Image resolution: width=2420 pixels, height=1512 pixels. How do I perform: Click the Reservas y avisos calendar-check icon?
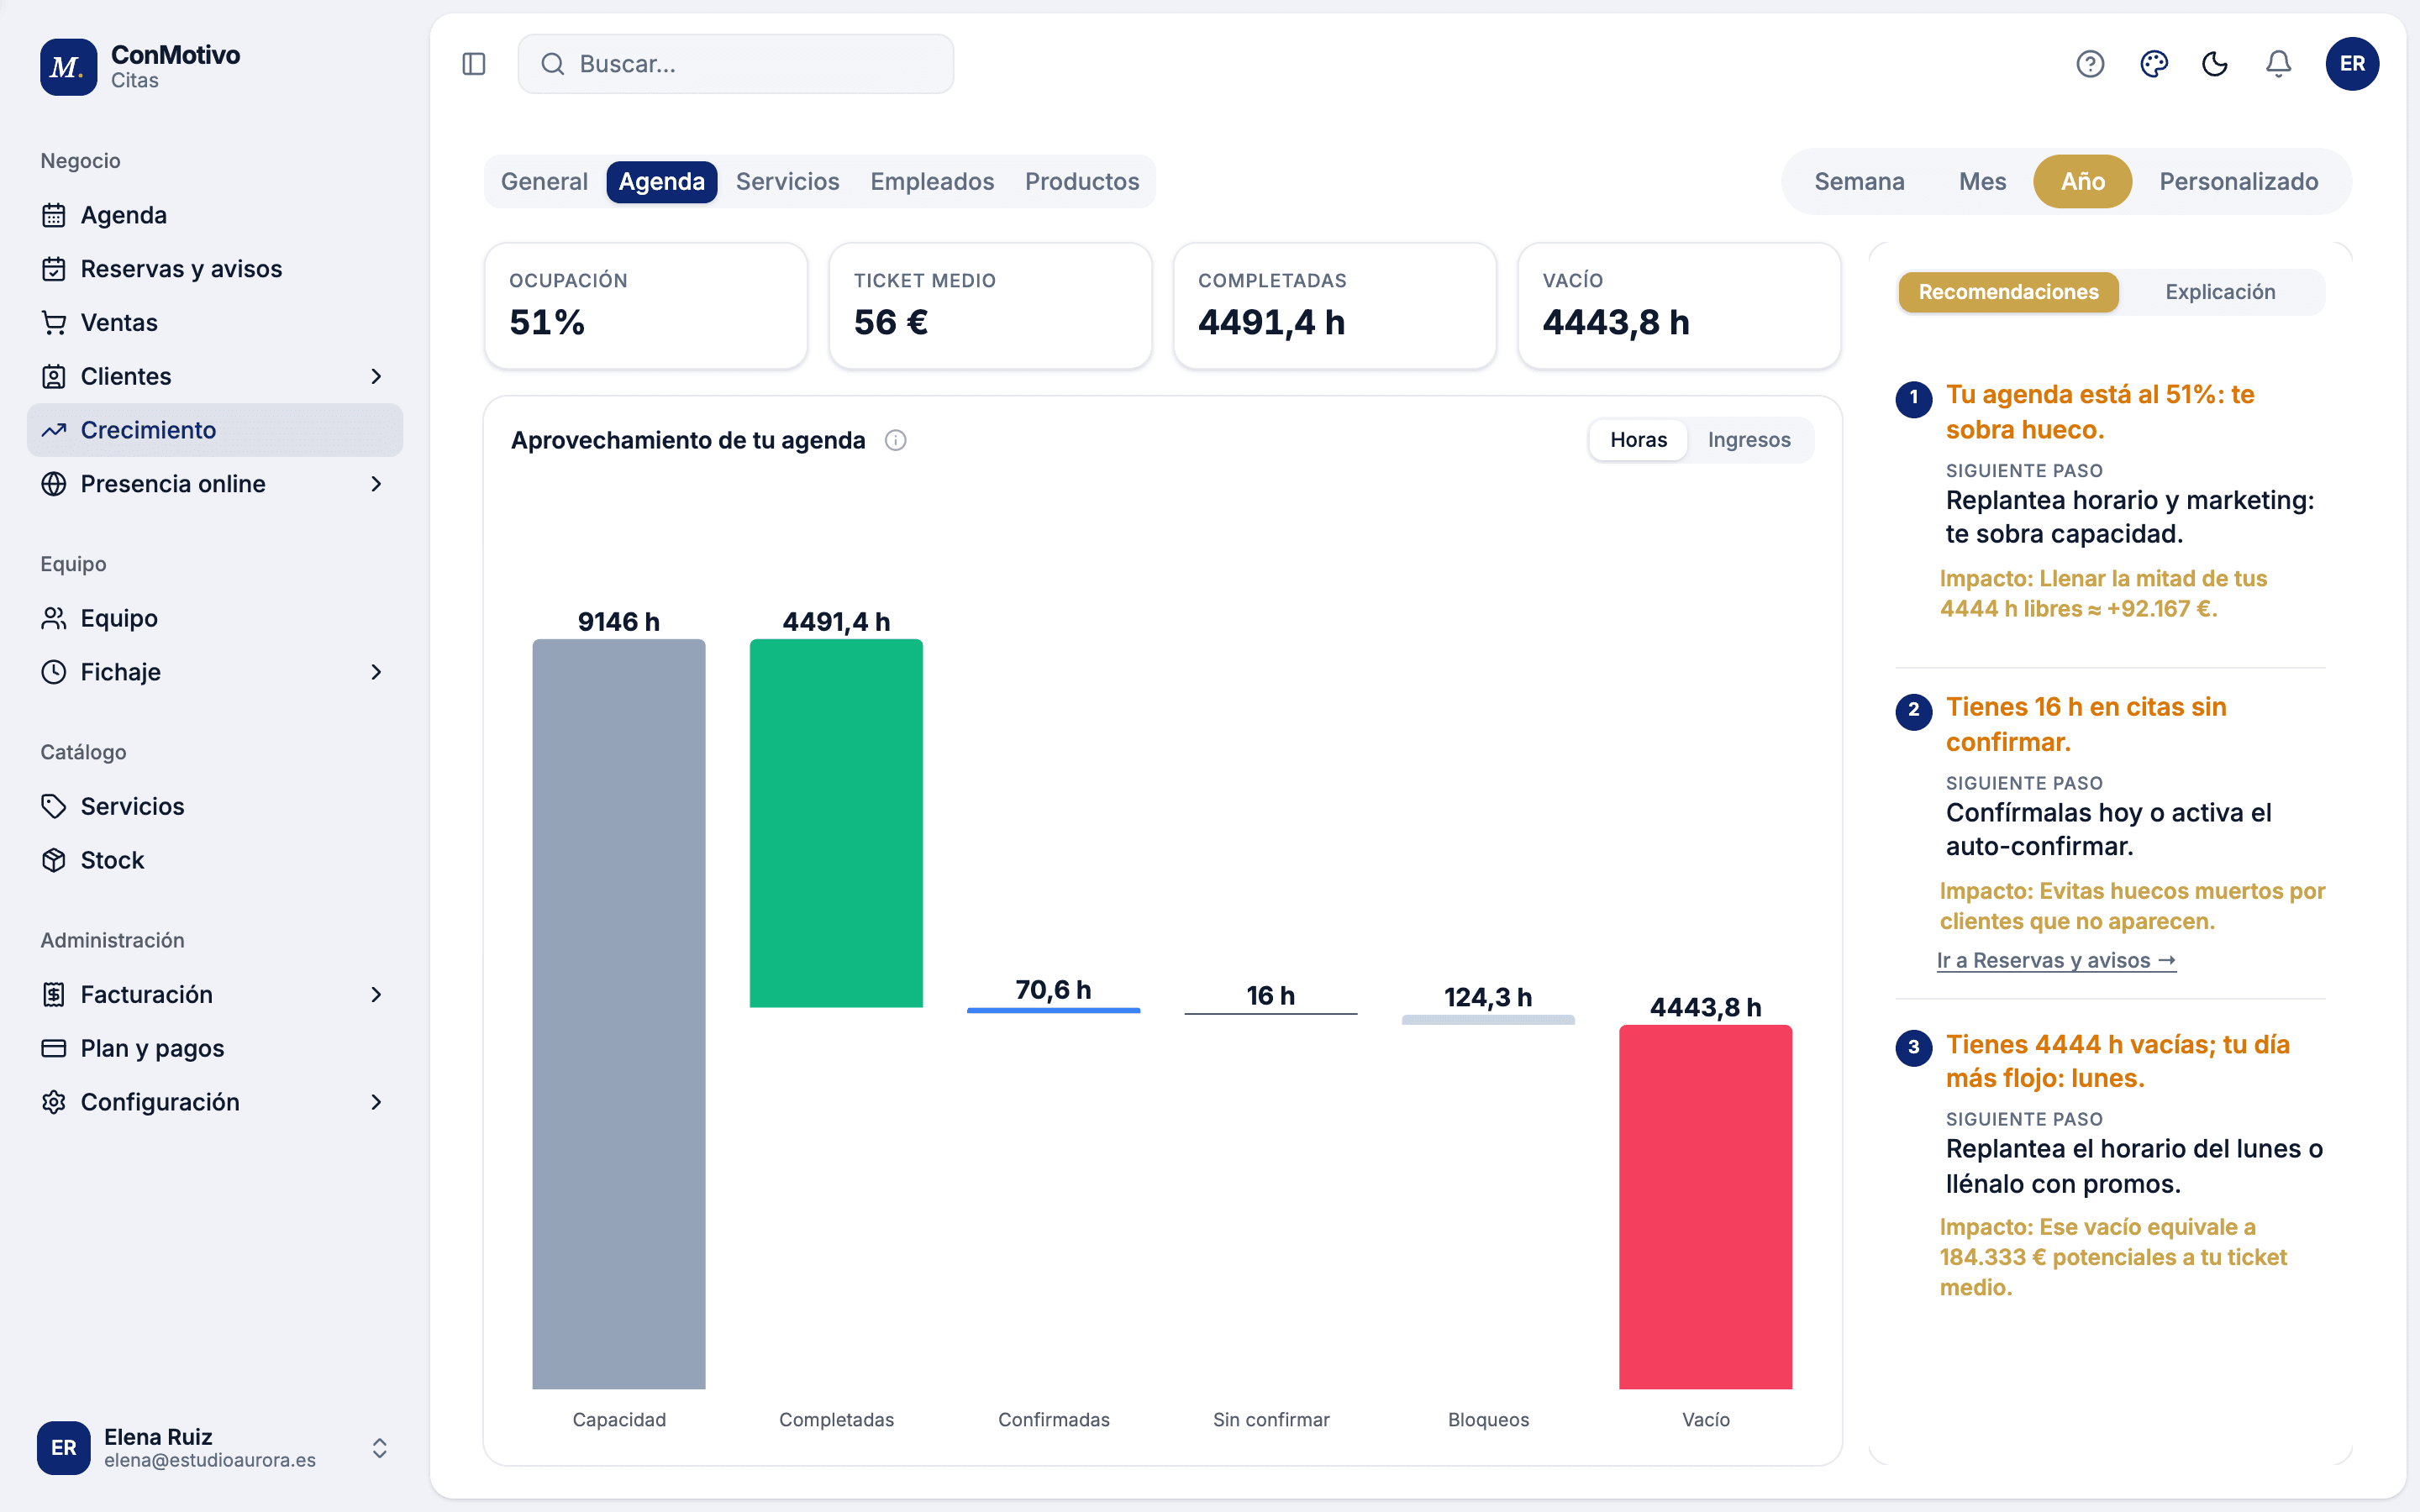tap(54, 269)
